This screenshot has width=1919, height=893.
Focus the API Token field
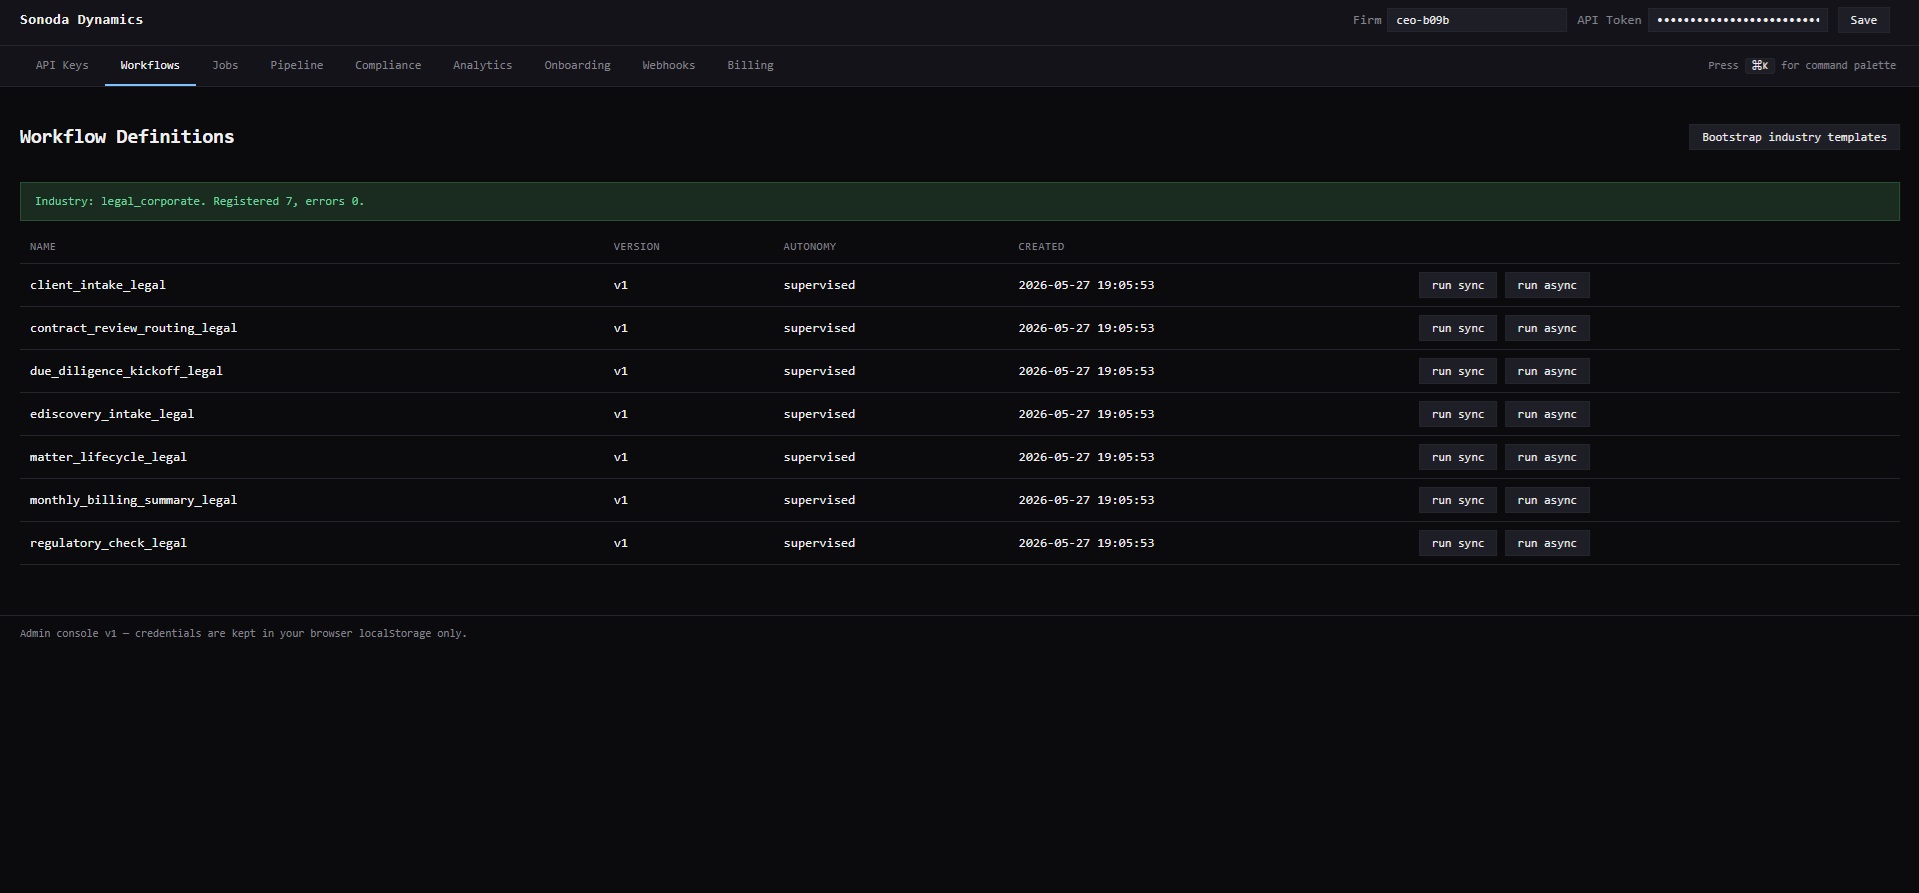pos(1738,20)
